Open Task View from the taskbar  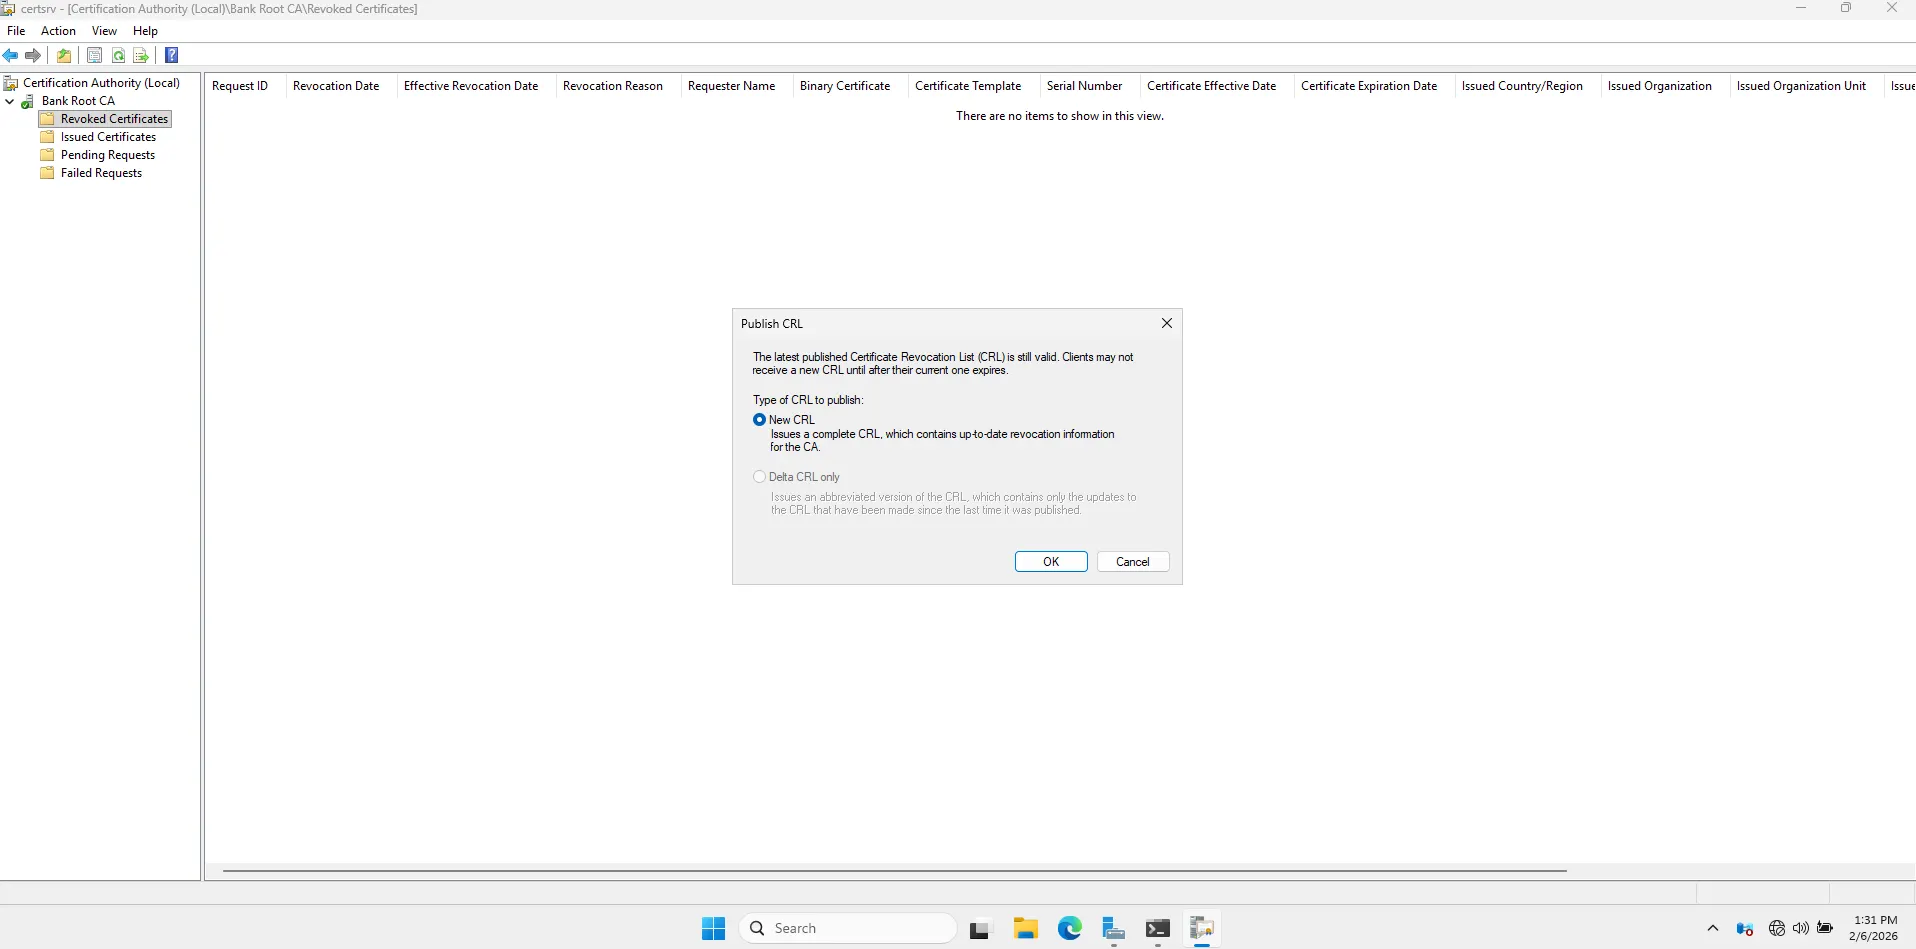[x=980, y=929]
